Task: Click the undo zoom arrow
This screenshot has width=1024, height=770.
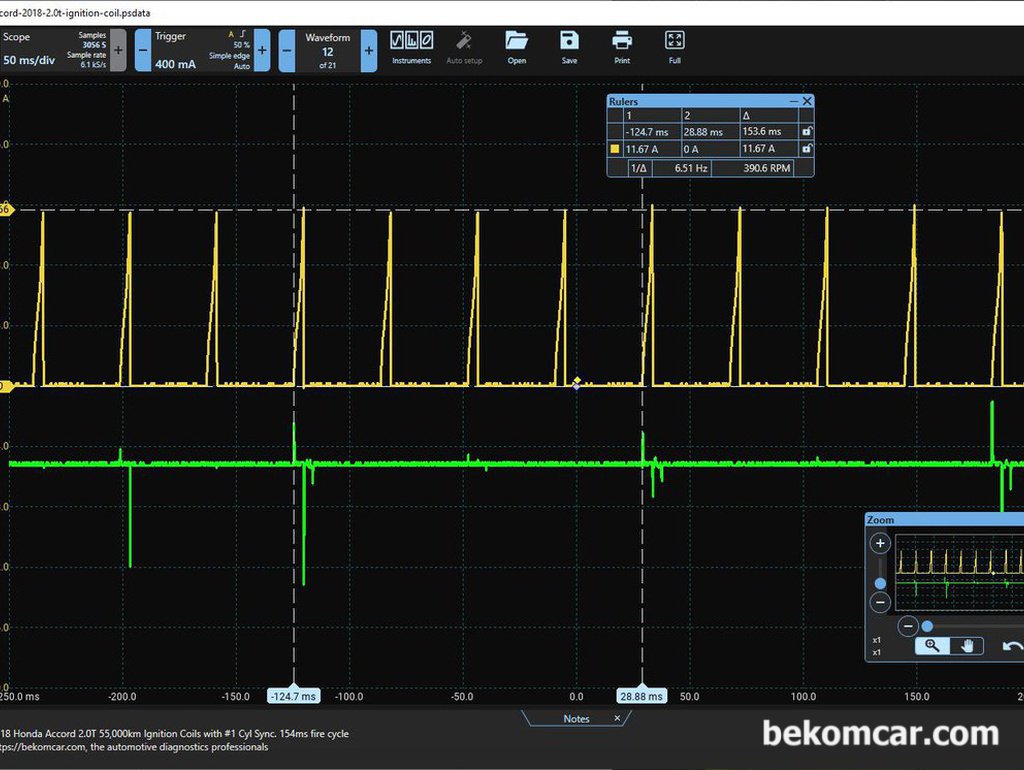Action: [1012, 646]
